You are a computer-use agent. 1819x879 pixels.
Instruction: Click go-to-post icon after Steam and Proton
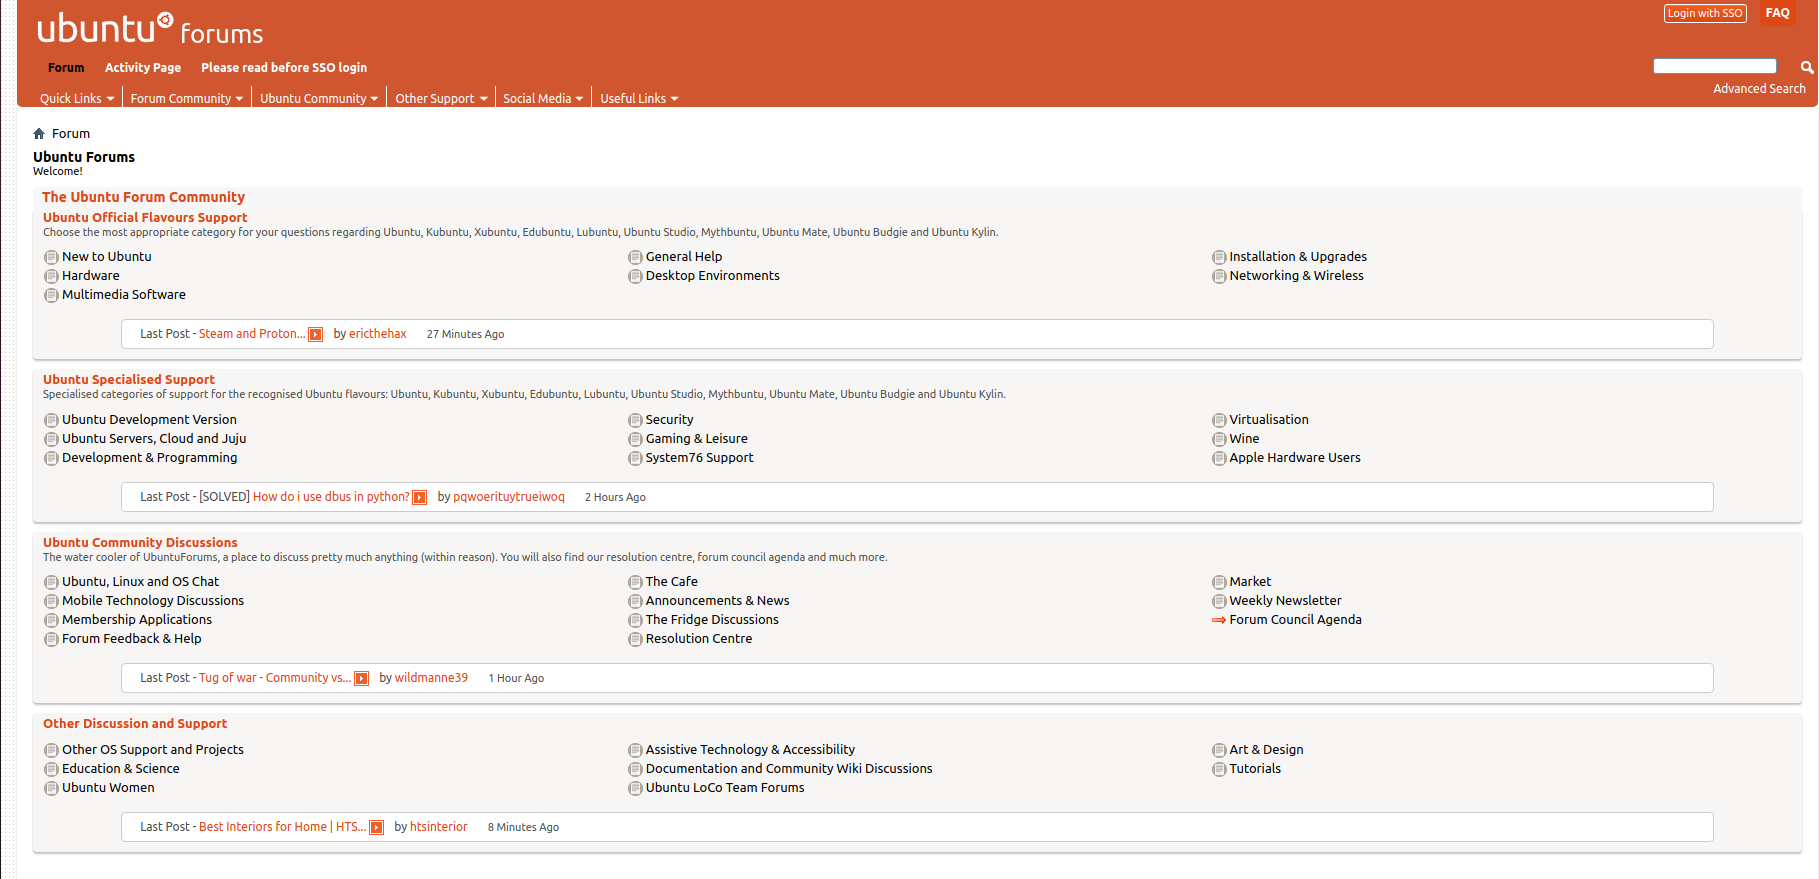tap(316, 335)
